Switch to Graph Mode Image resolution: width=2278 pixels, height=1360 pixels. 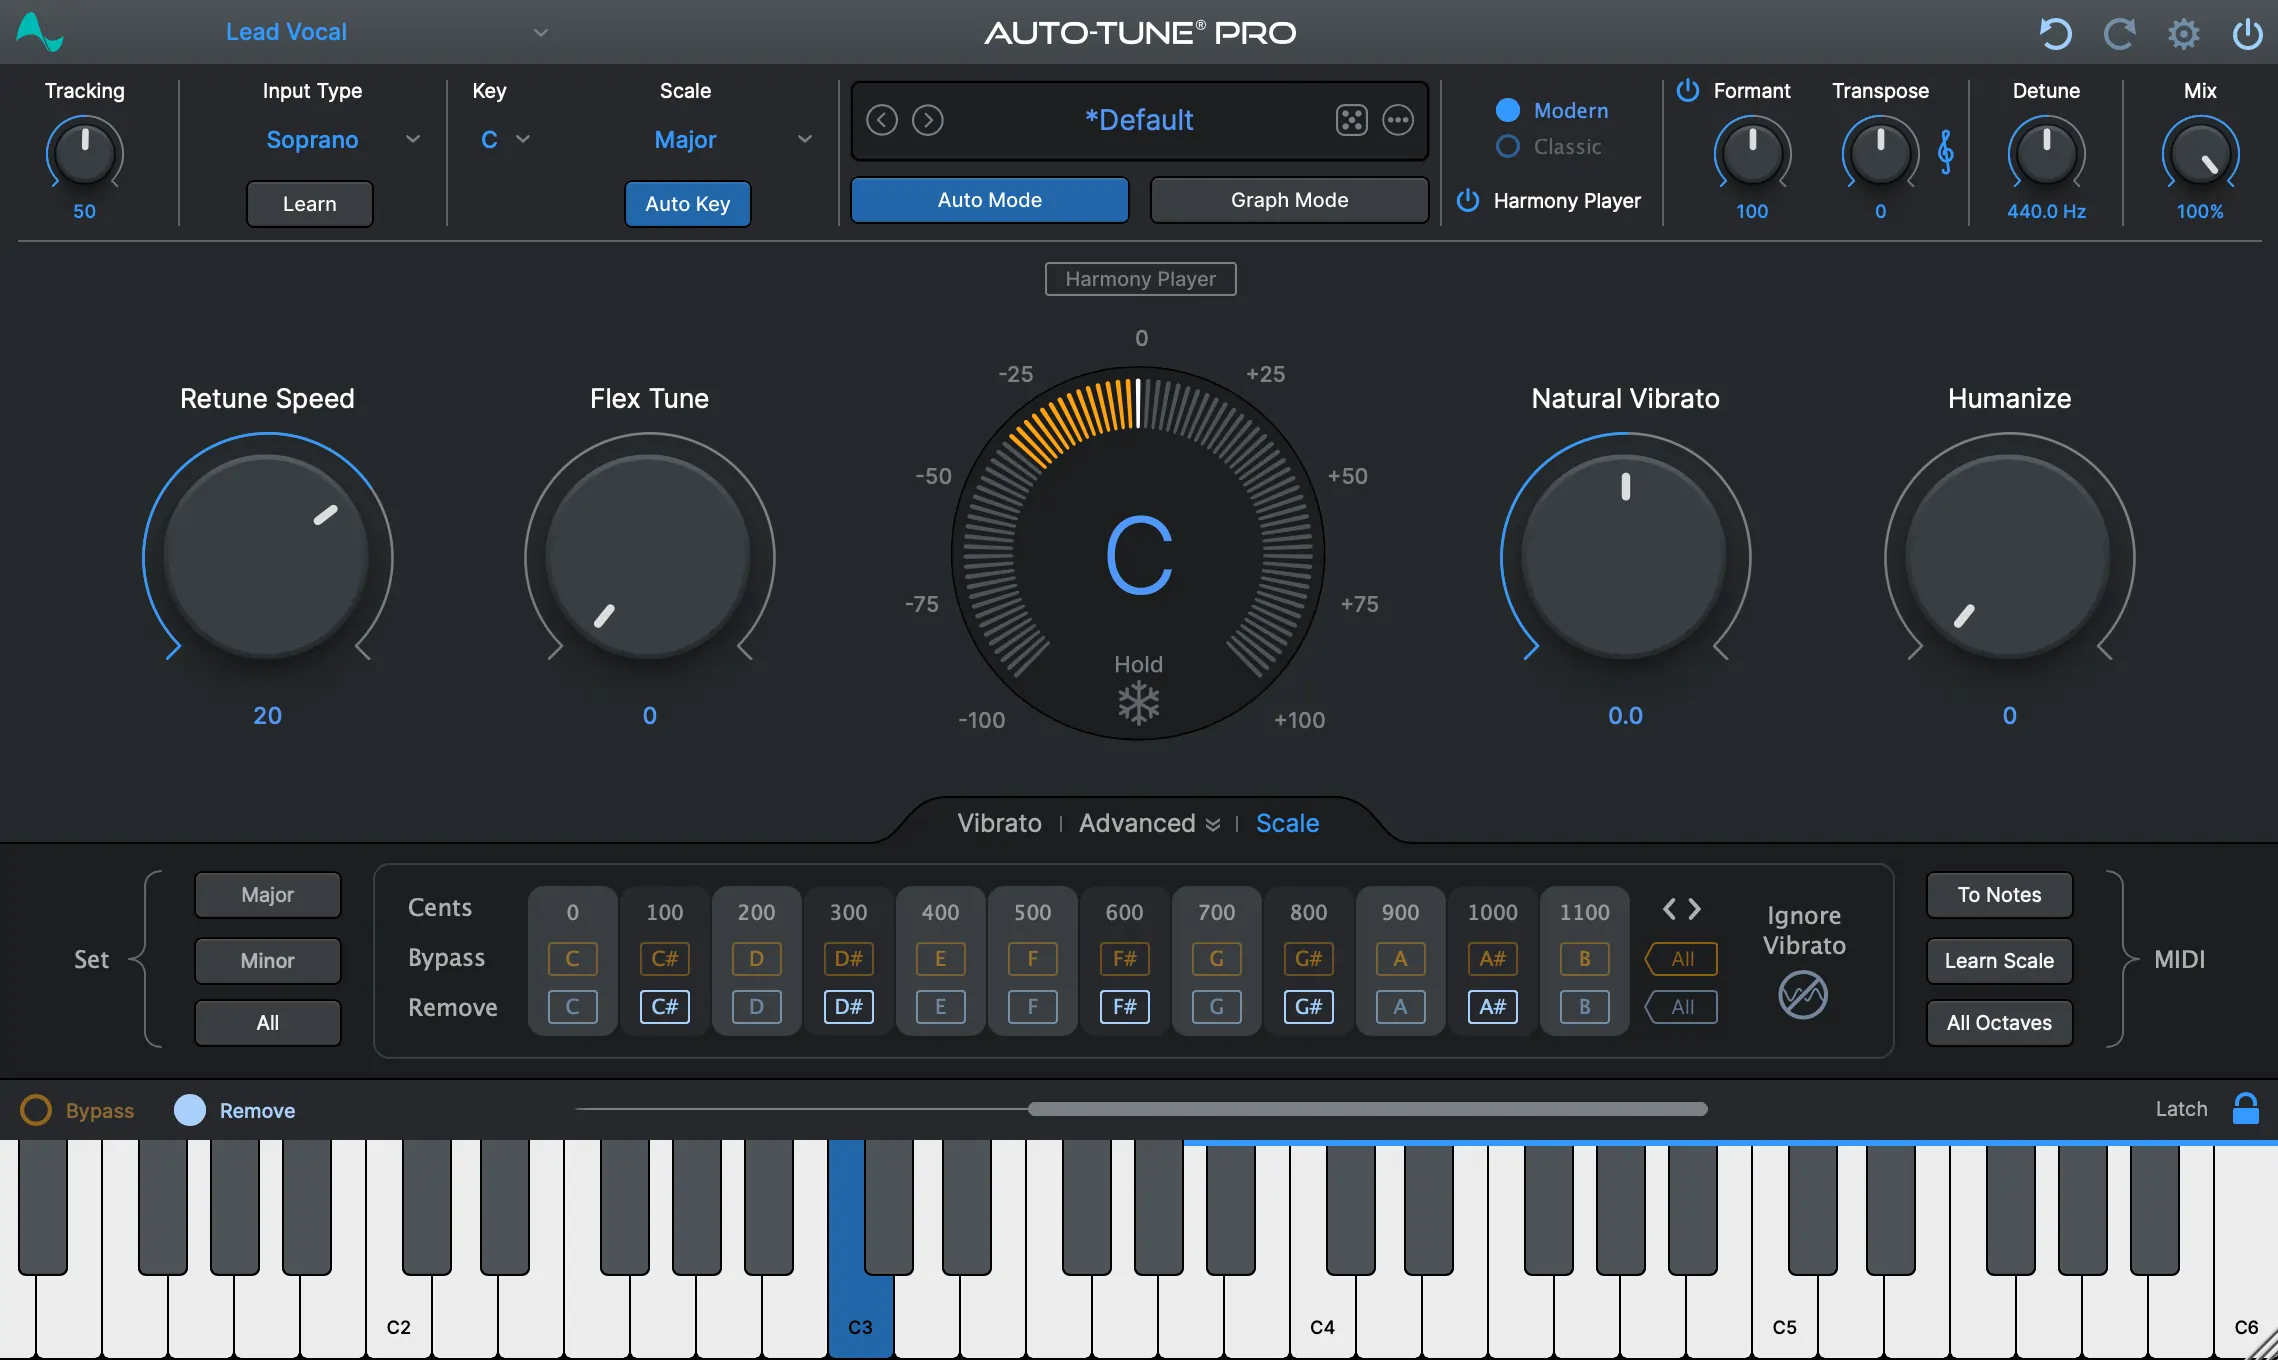1288,199
